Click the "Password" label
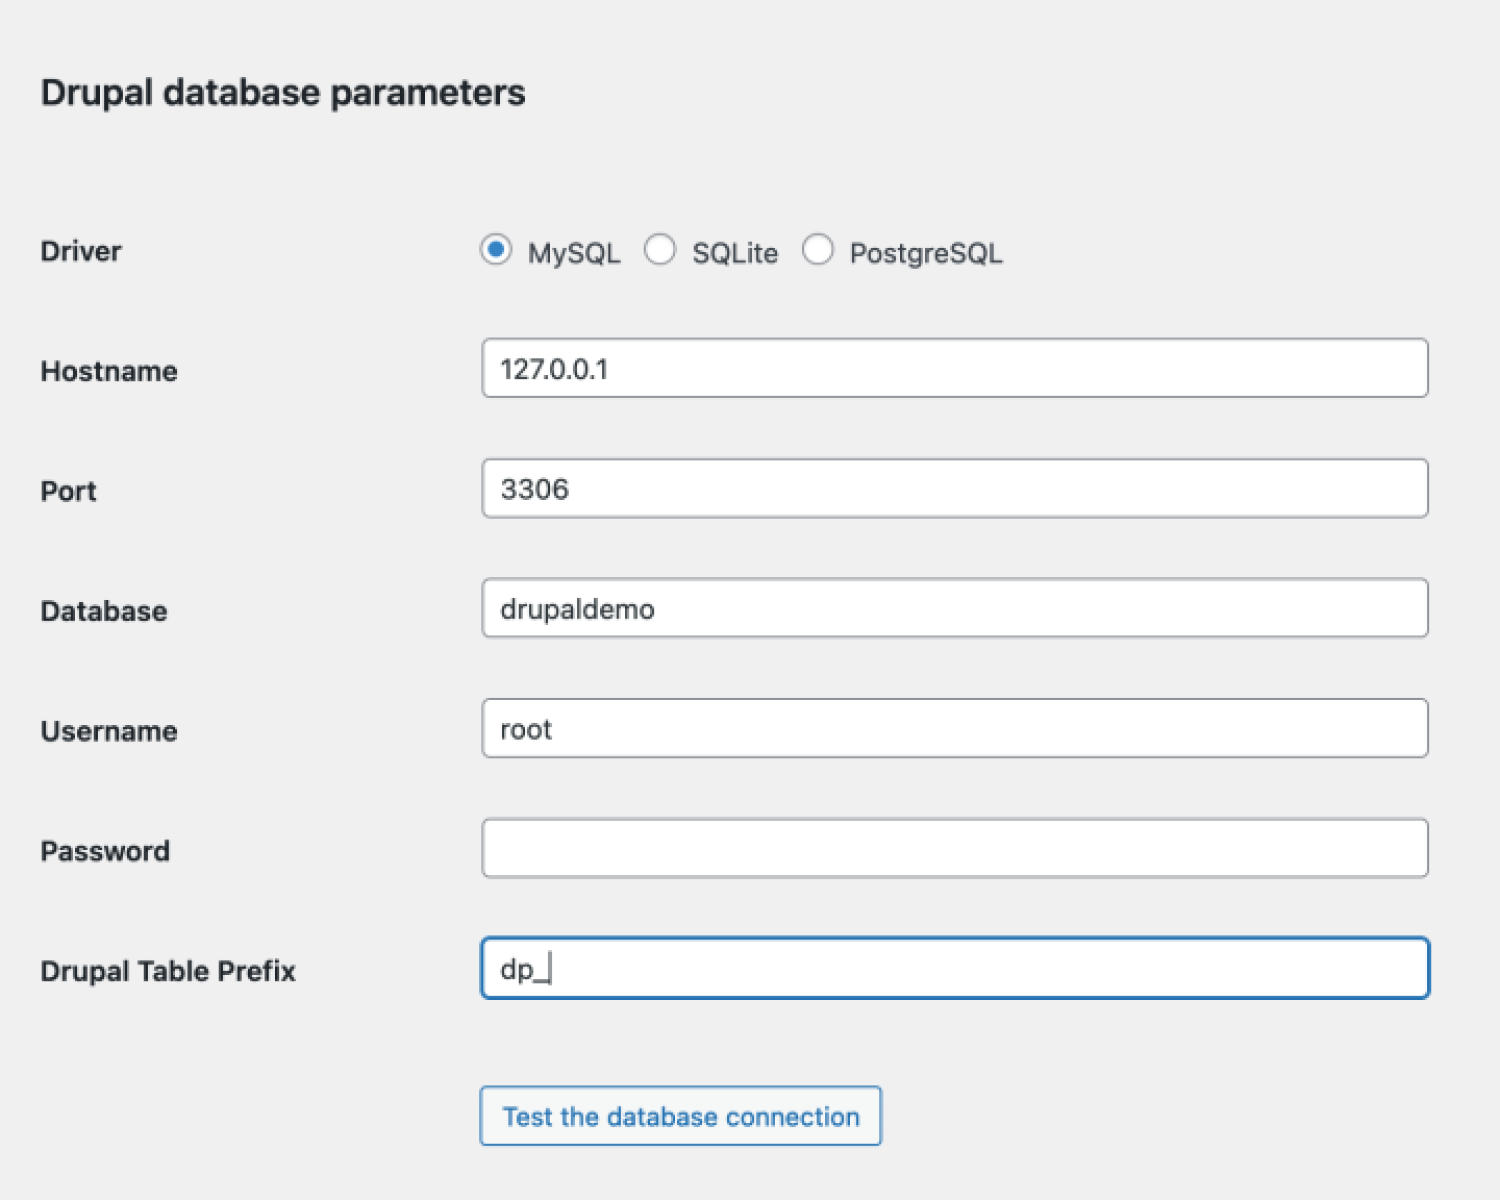Image resolution: width=1500 pixels, height=1200 pixels. pos(105,851)
